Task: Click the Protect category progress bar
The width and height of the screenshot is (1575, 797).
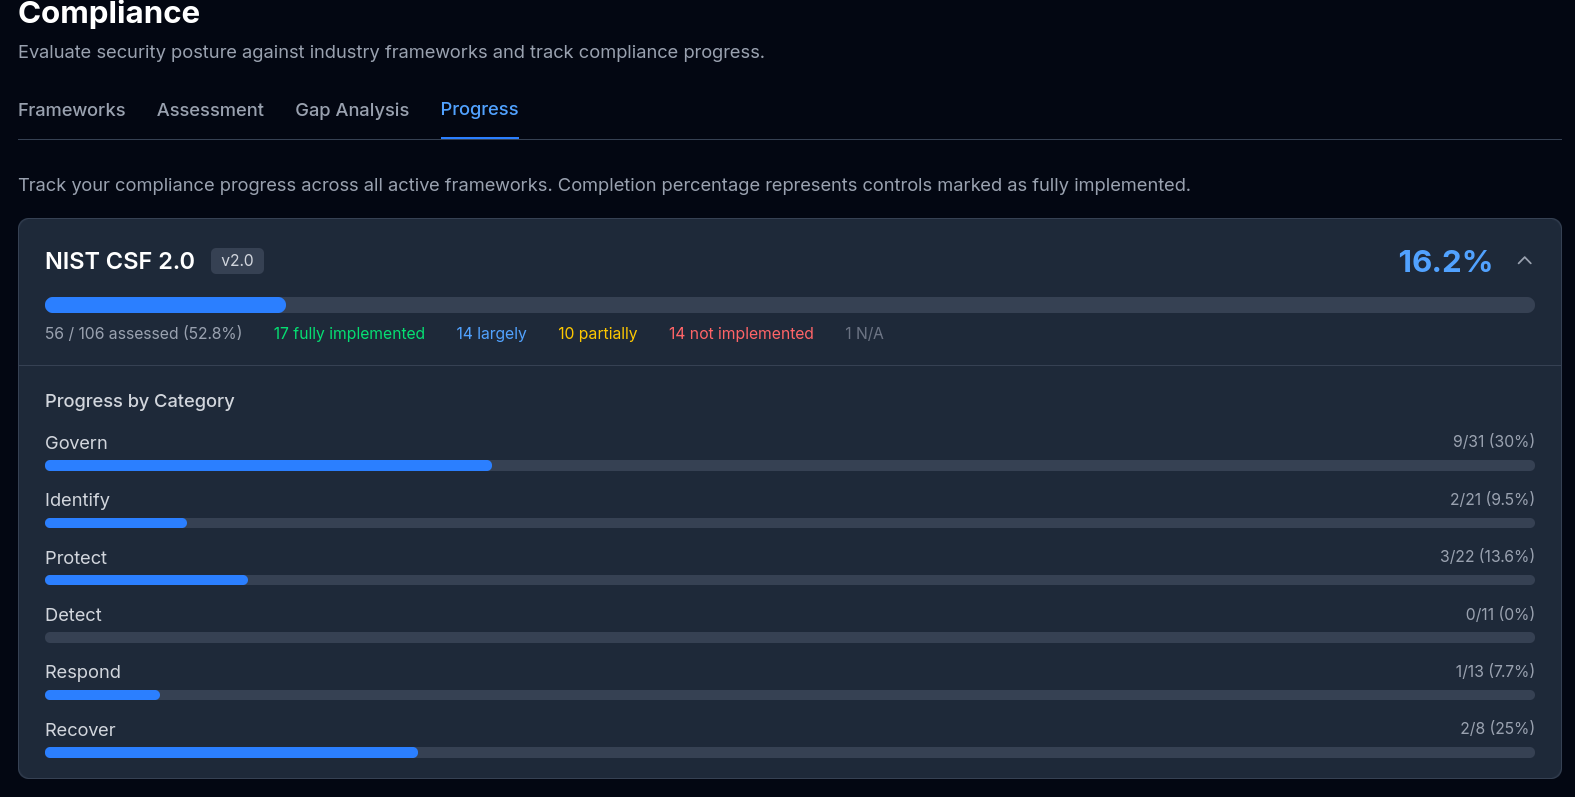Action: [x=789, y=580]
